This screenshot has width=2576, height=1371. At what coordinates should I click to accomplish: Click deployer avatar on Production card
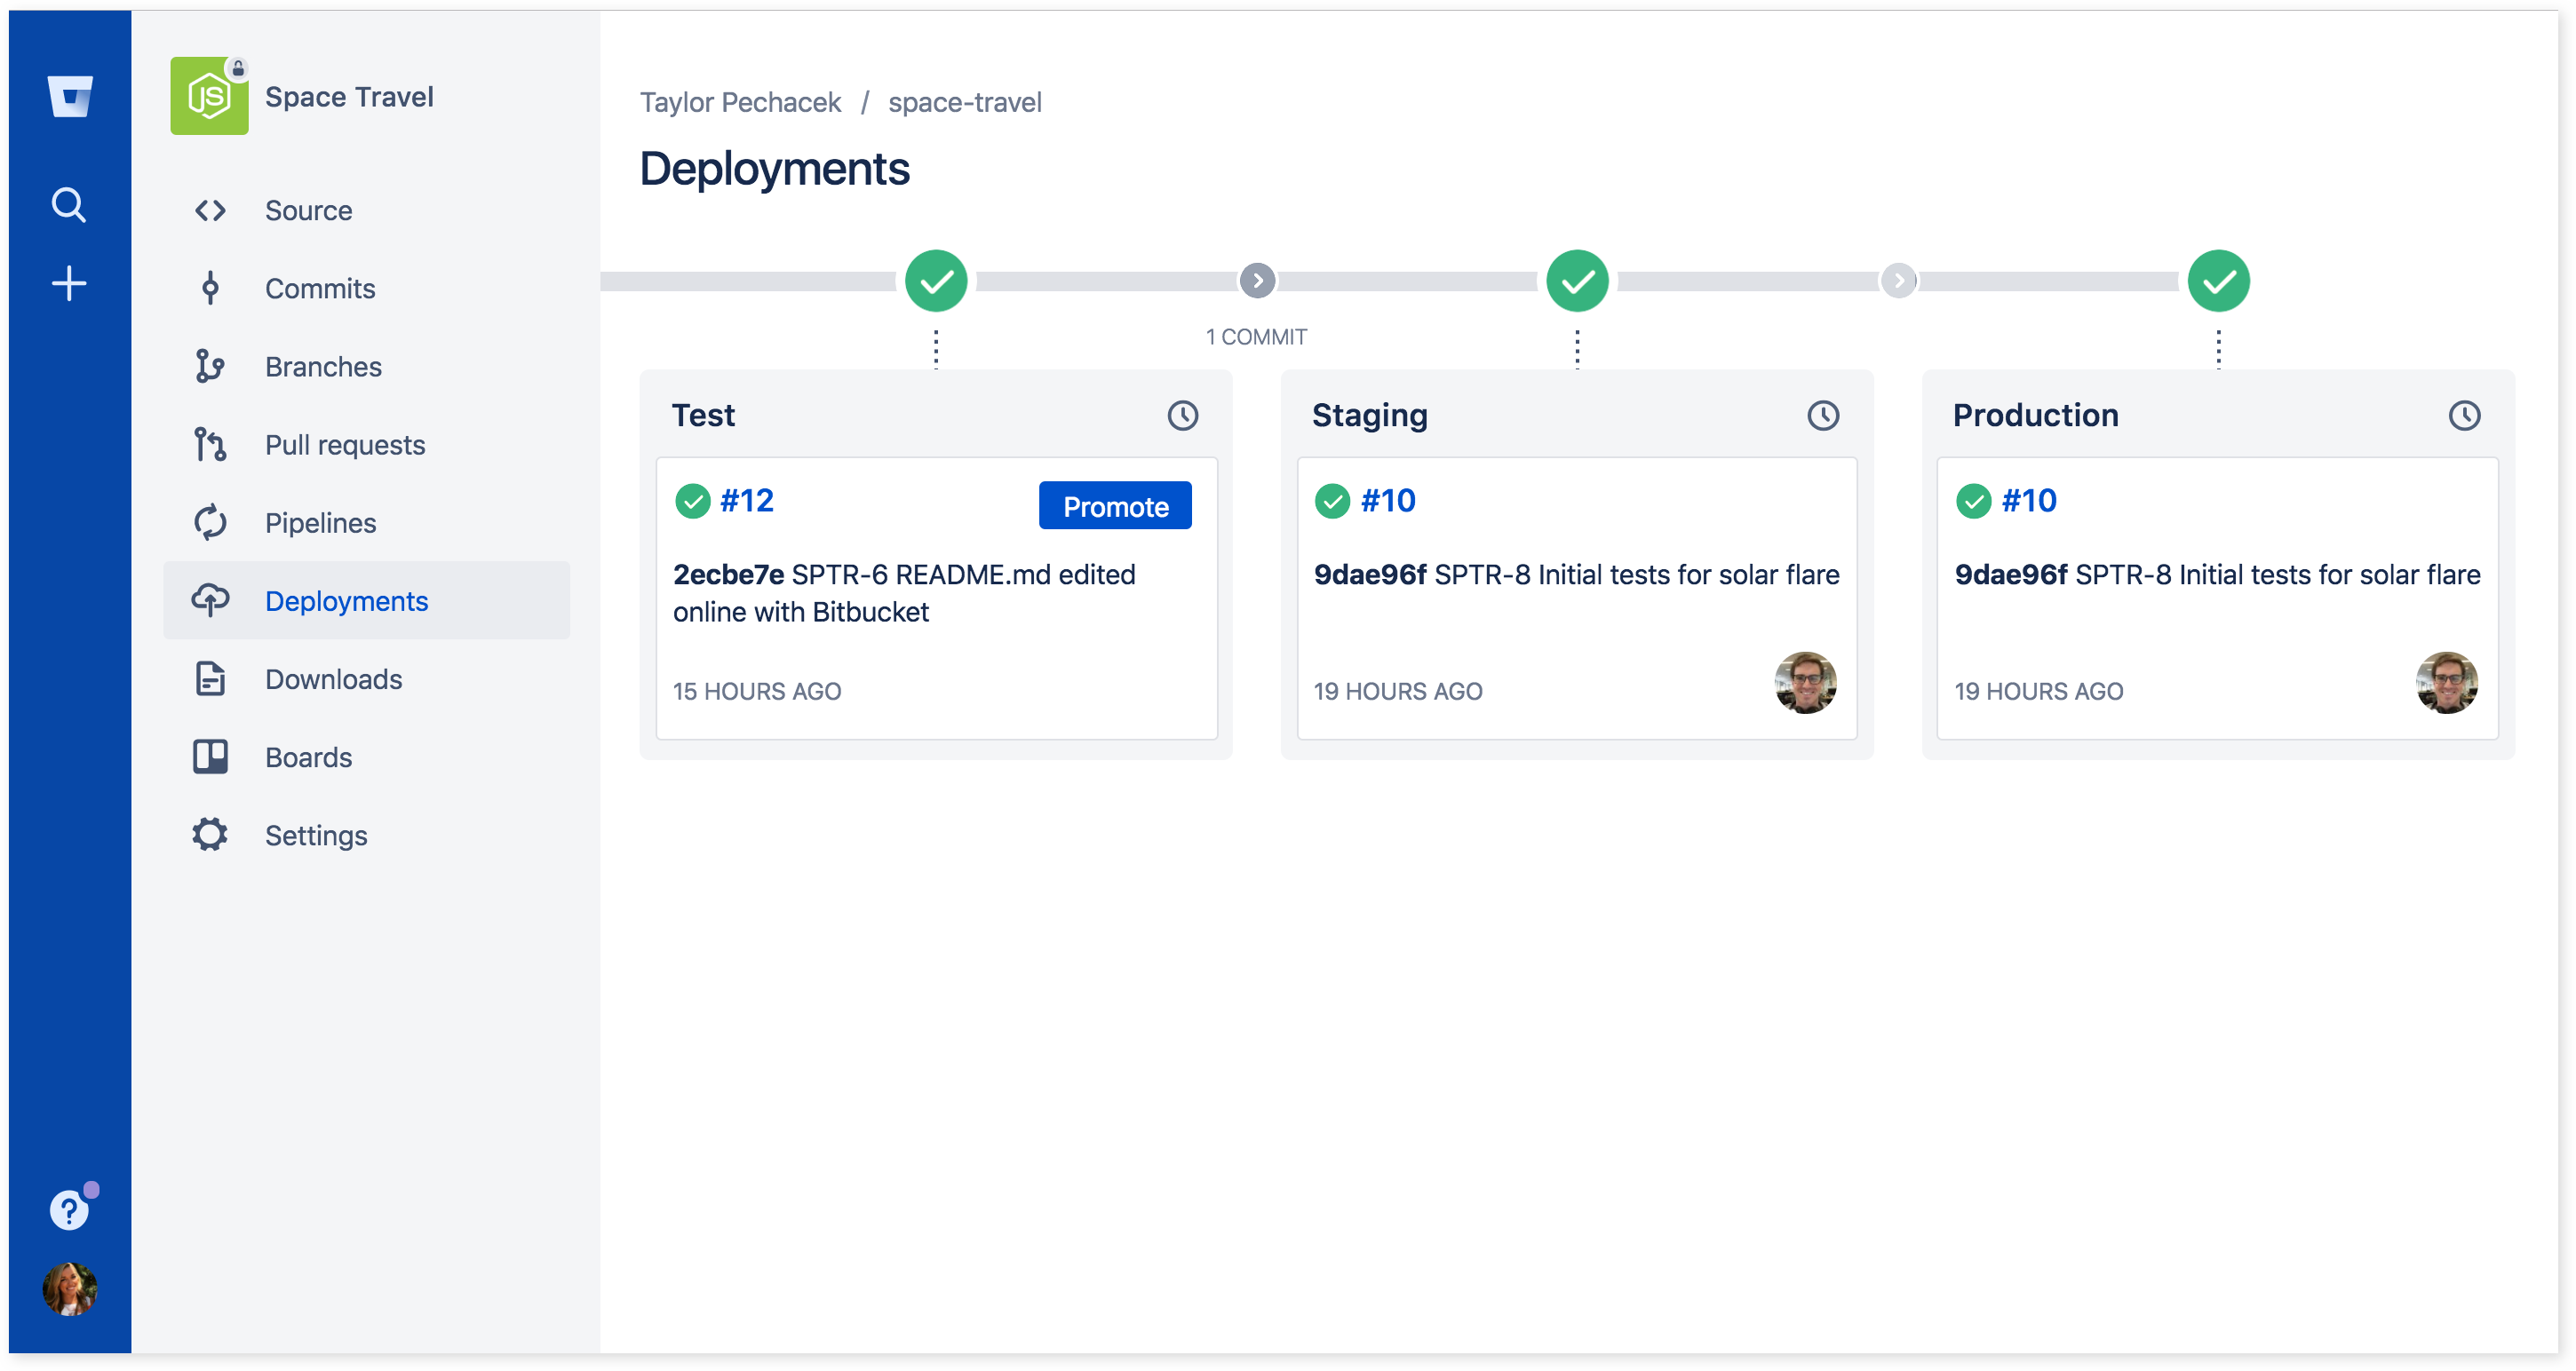tap(2446, 683)
